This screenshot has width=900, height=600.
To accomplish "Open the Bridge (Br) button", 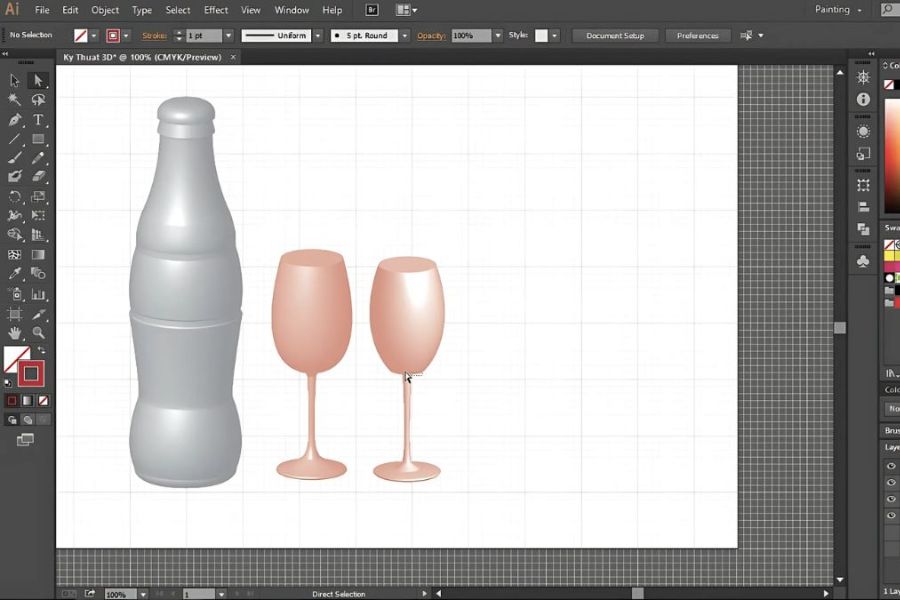I will point(372,10).
